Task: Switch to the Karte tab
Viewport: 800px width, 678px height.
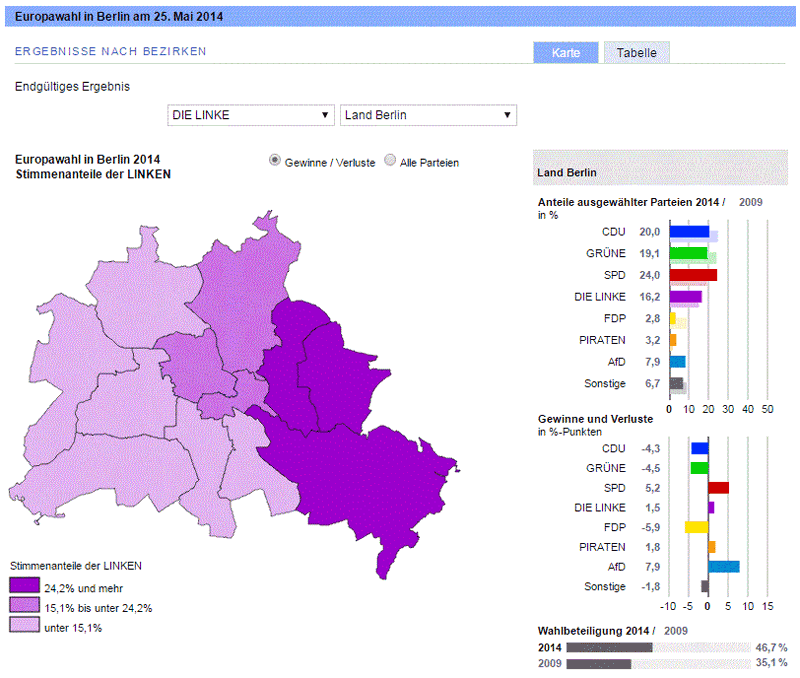Action: pyautogui.click(x=565, y=53)
